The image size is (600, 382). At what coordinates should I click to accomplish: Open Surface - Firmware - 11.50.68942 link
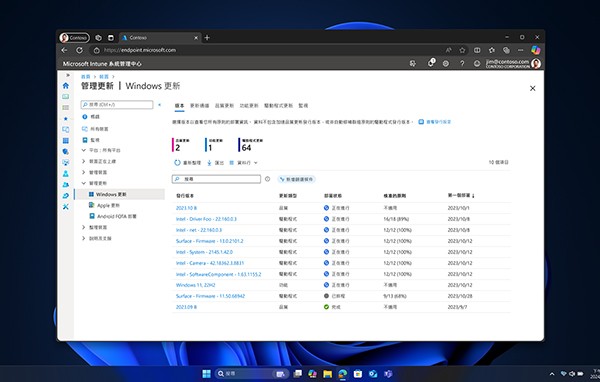[x=210, y=296]
